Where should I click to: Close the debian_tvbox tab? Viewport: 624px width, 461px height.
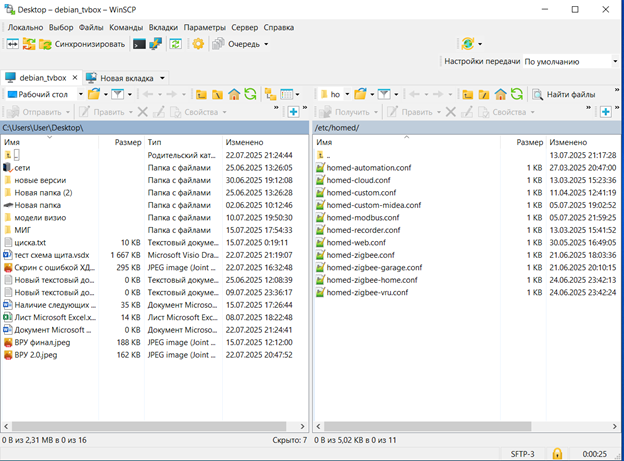click(74, 78)
